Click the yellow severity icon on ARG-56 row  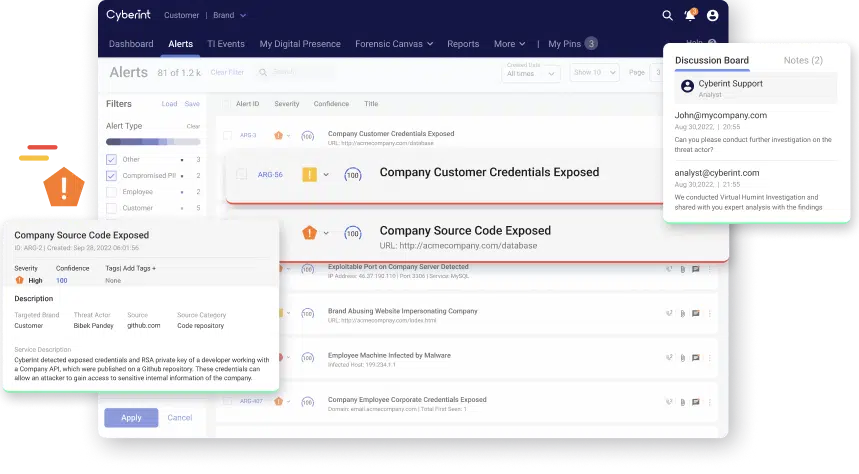point(310,175)
